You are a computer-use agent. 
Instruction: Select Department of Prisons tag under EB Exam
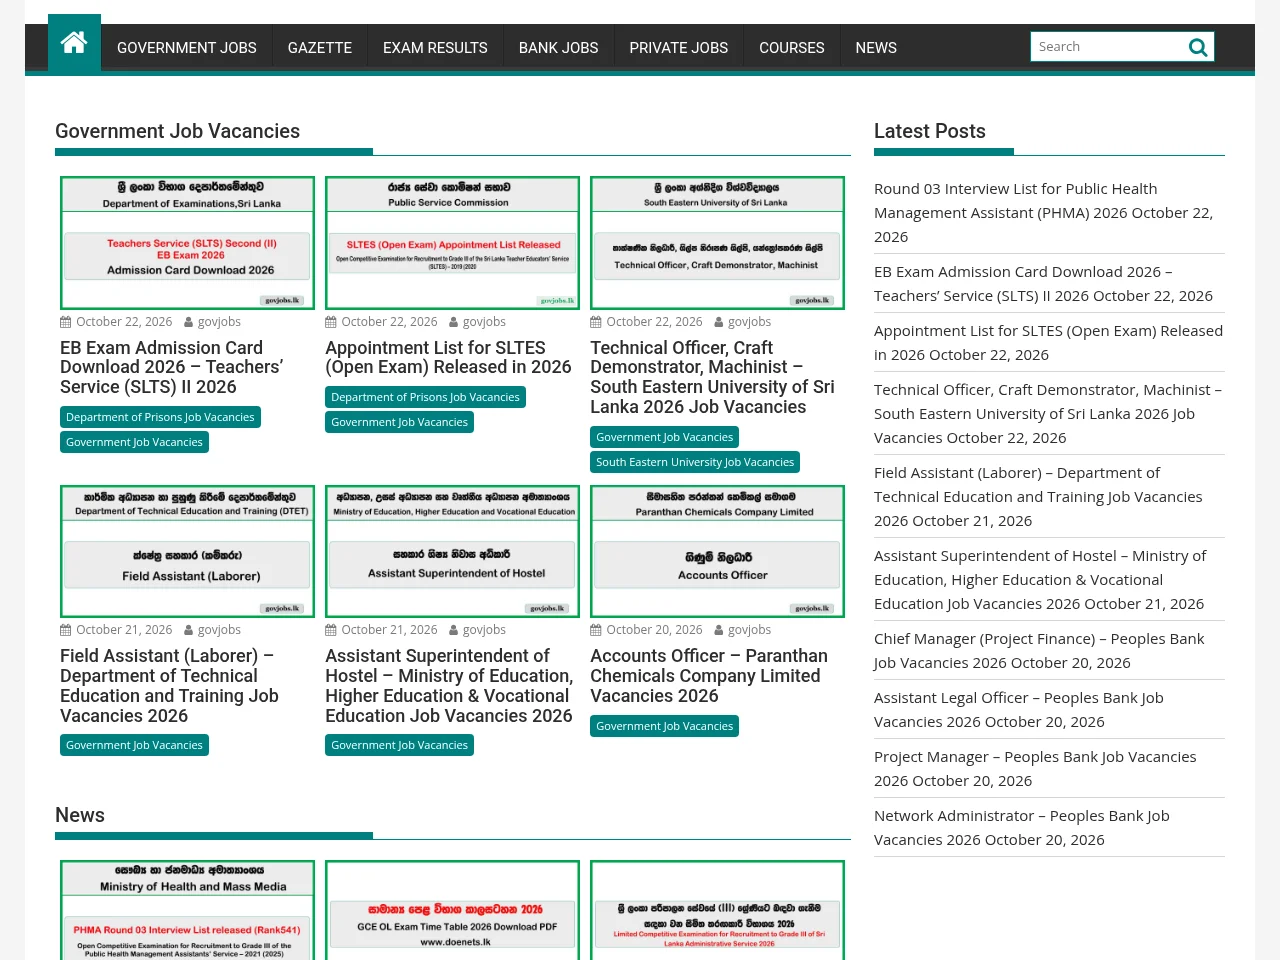[x=160, y=417]
